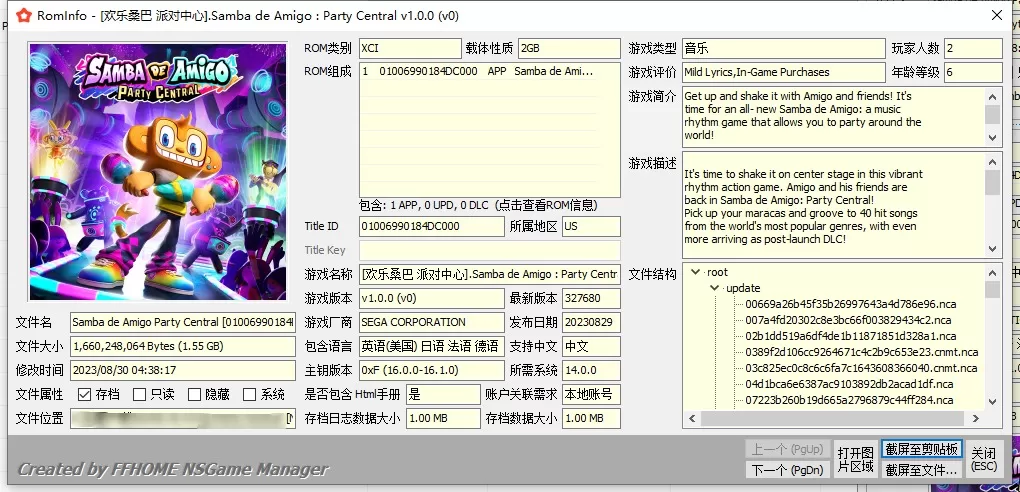Tick the 系统 (System) attribute checkbox

coord(249,395)
